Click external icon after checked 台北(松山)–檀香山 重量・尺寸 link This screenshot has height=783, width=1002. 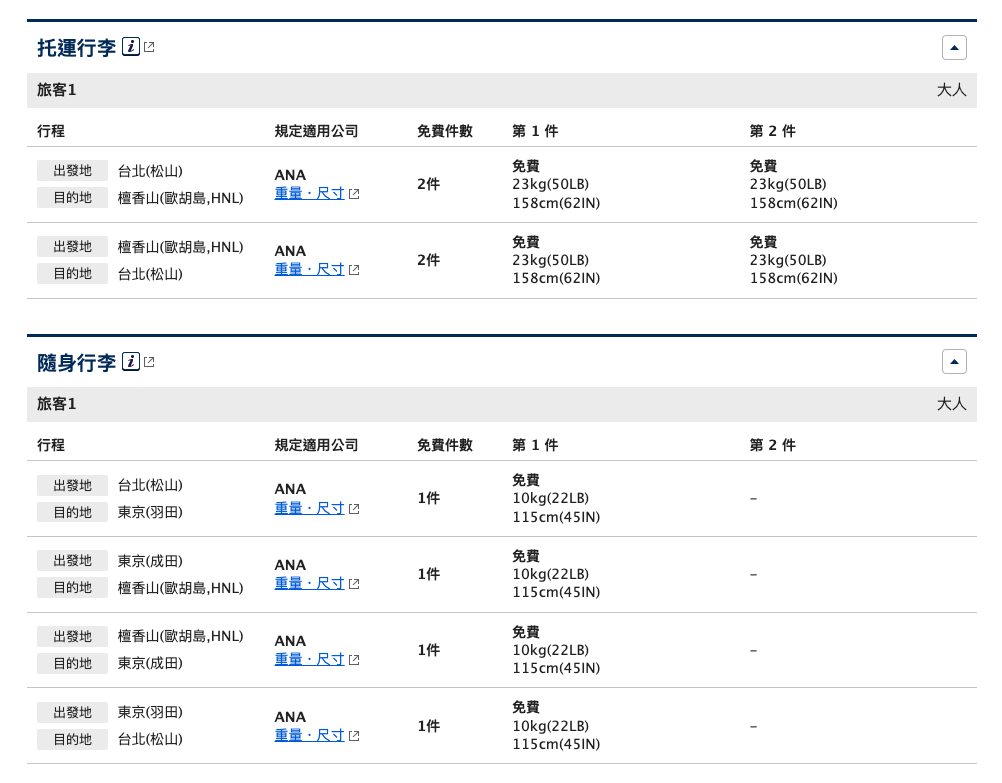coord(354,194)
